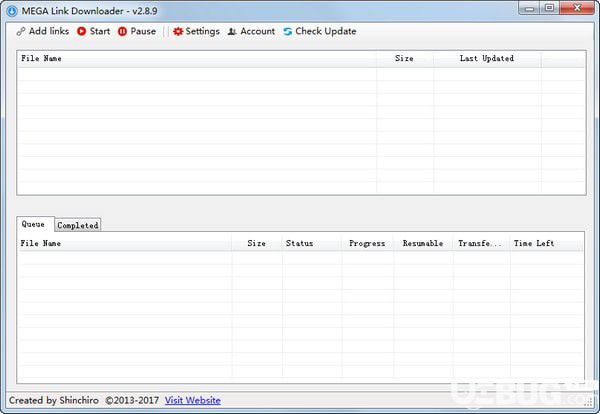
Task: Sort upper list by File Name column
Action: 197,59
